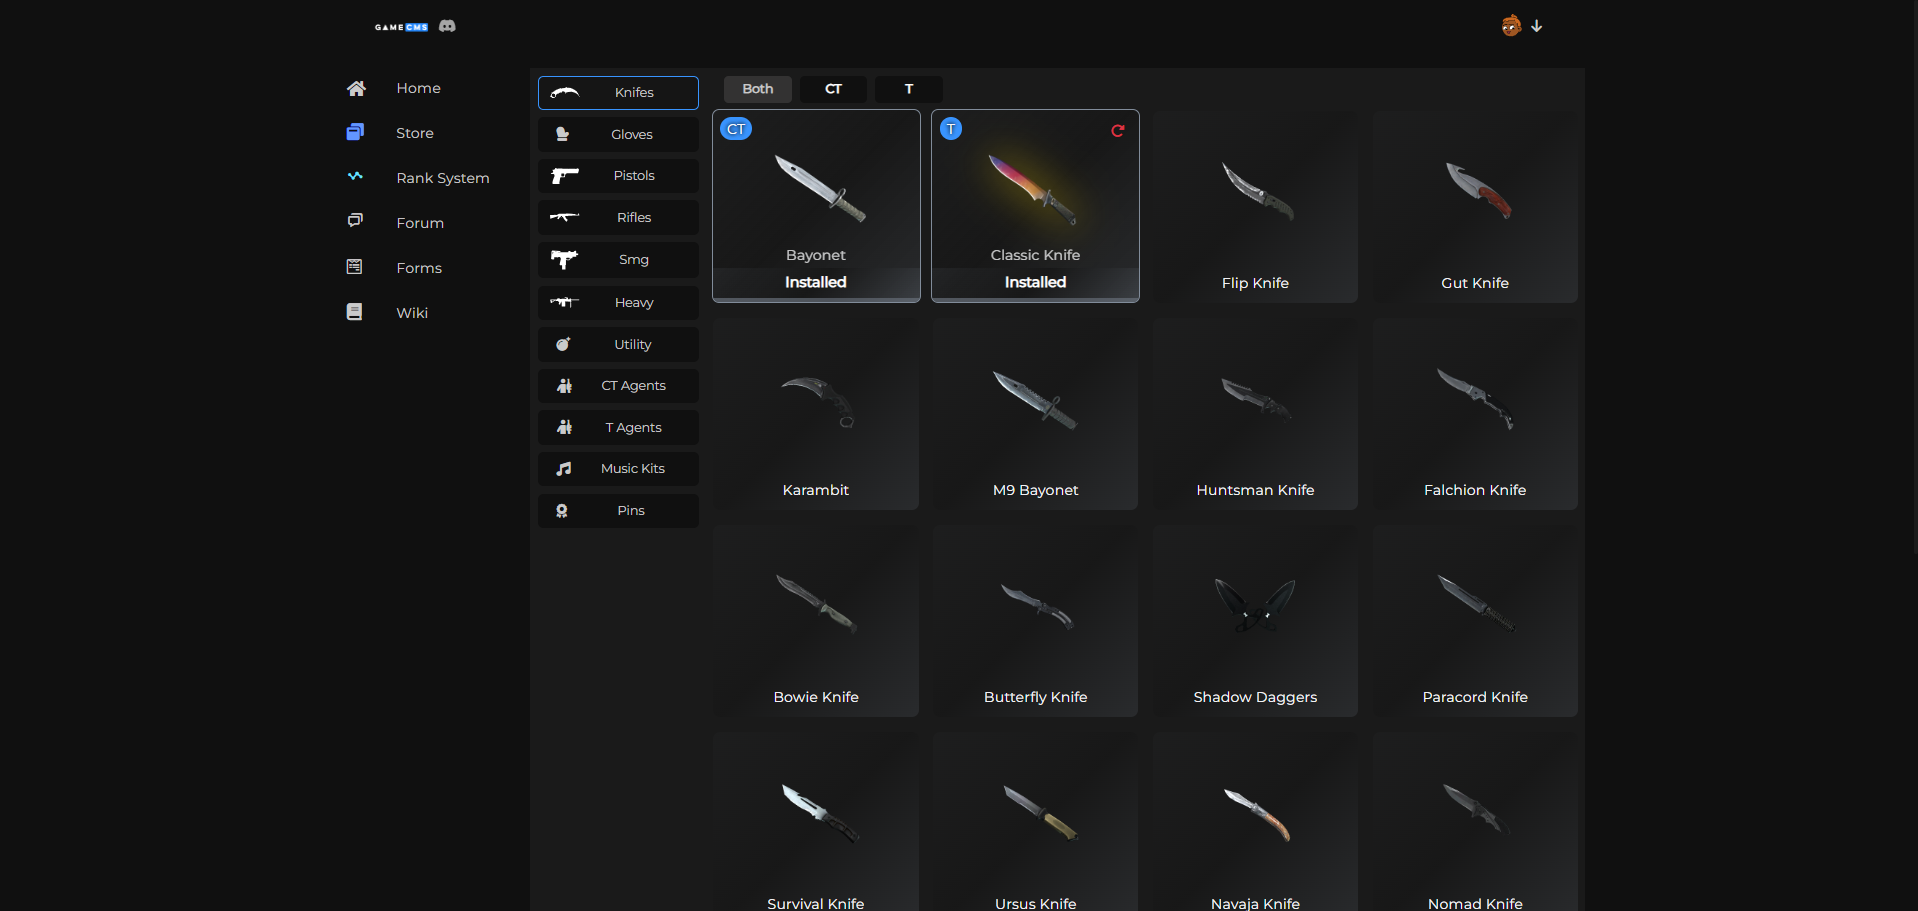The image size is (1918, 911).
Task: Pick the M9 Bayonet
Action: click(x=1035, y=414)
